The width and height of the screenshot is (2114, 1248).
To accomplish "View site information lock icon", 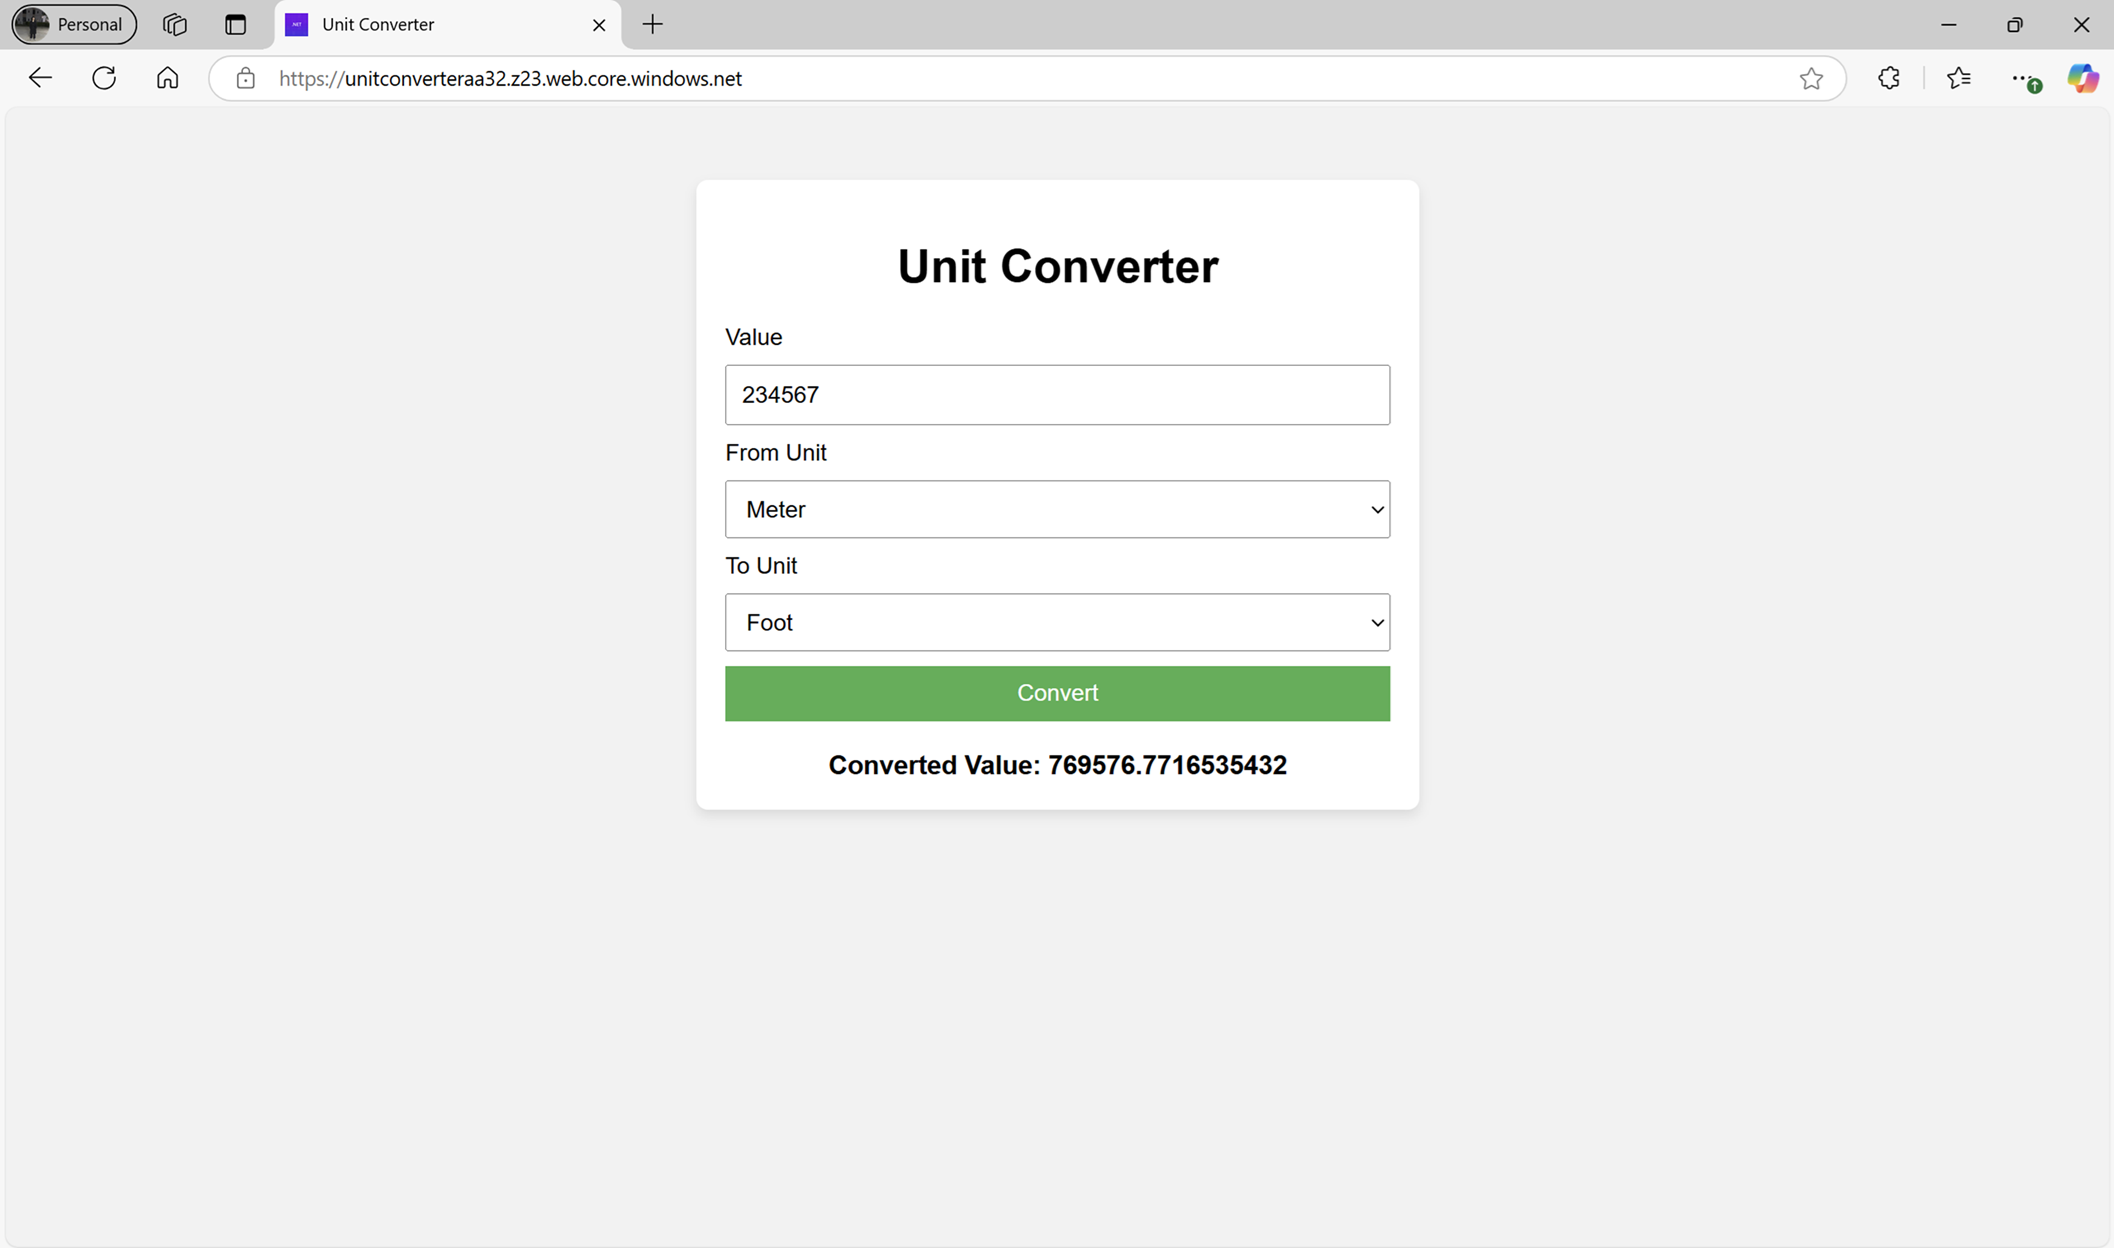I will (245, 78).
